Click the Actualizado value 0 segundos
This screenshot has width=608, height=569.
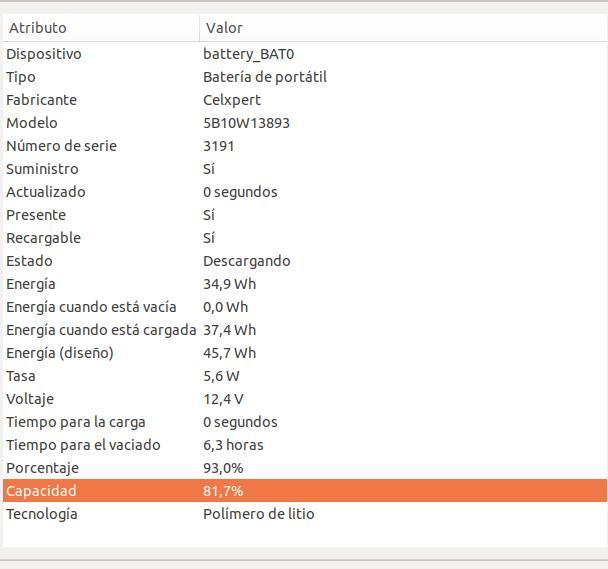tap(240, 192)
